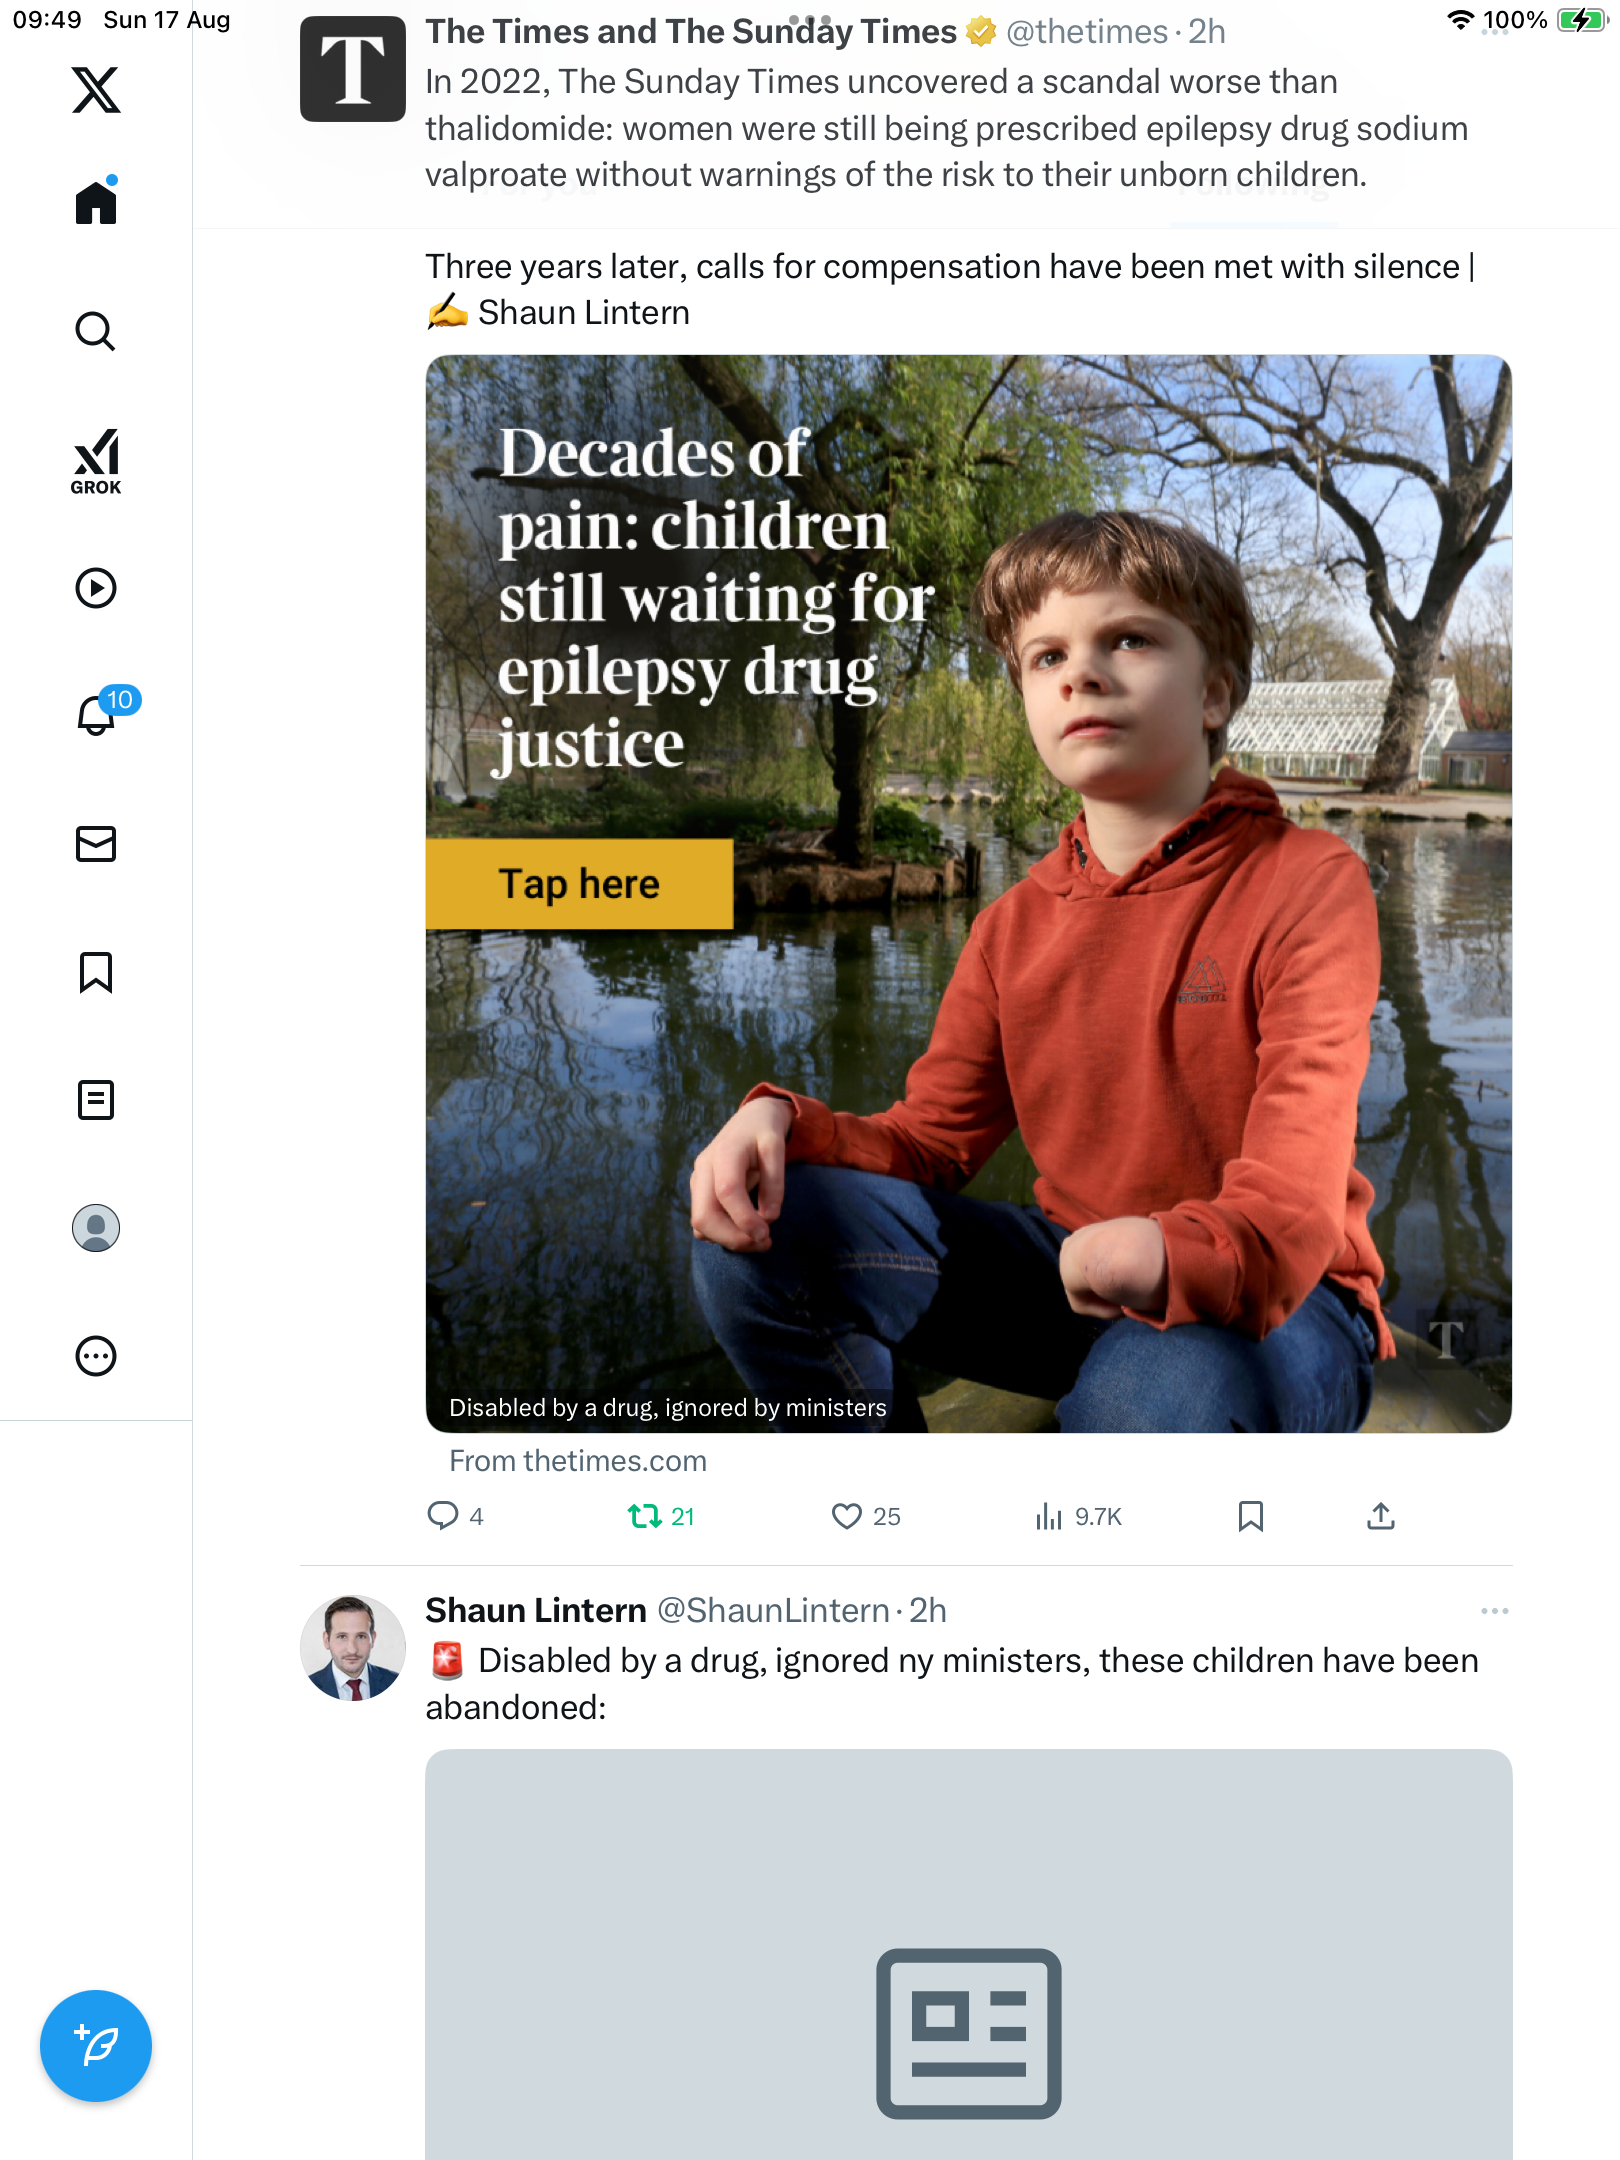
Task: Go to the Home timeline tab
Action: (96, 203)
